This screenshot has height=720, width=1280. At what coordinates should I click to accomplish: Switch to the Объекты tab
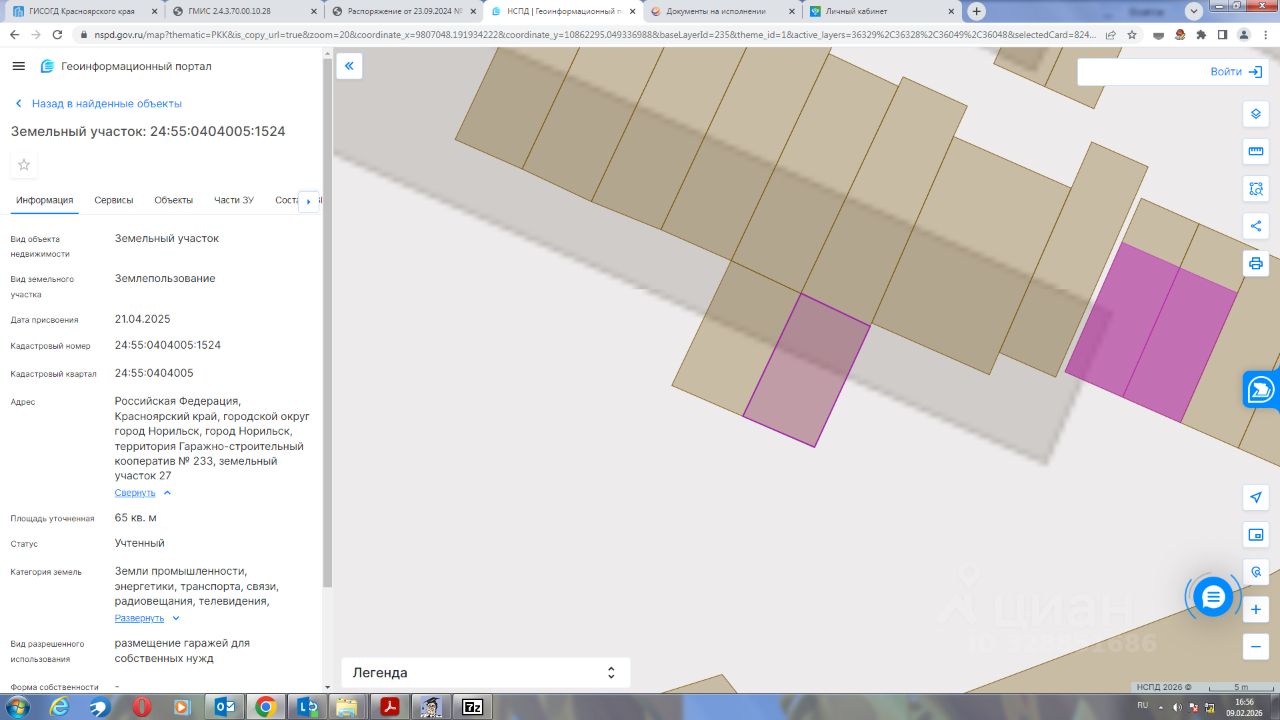tap(174, 200)
